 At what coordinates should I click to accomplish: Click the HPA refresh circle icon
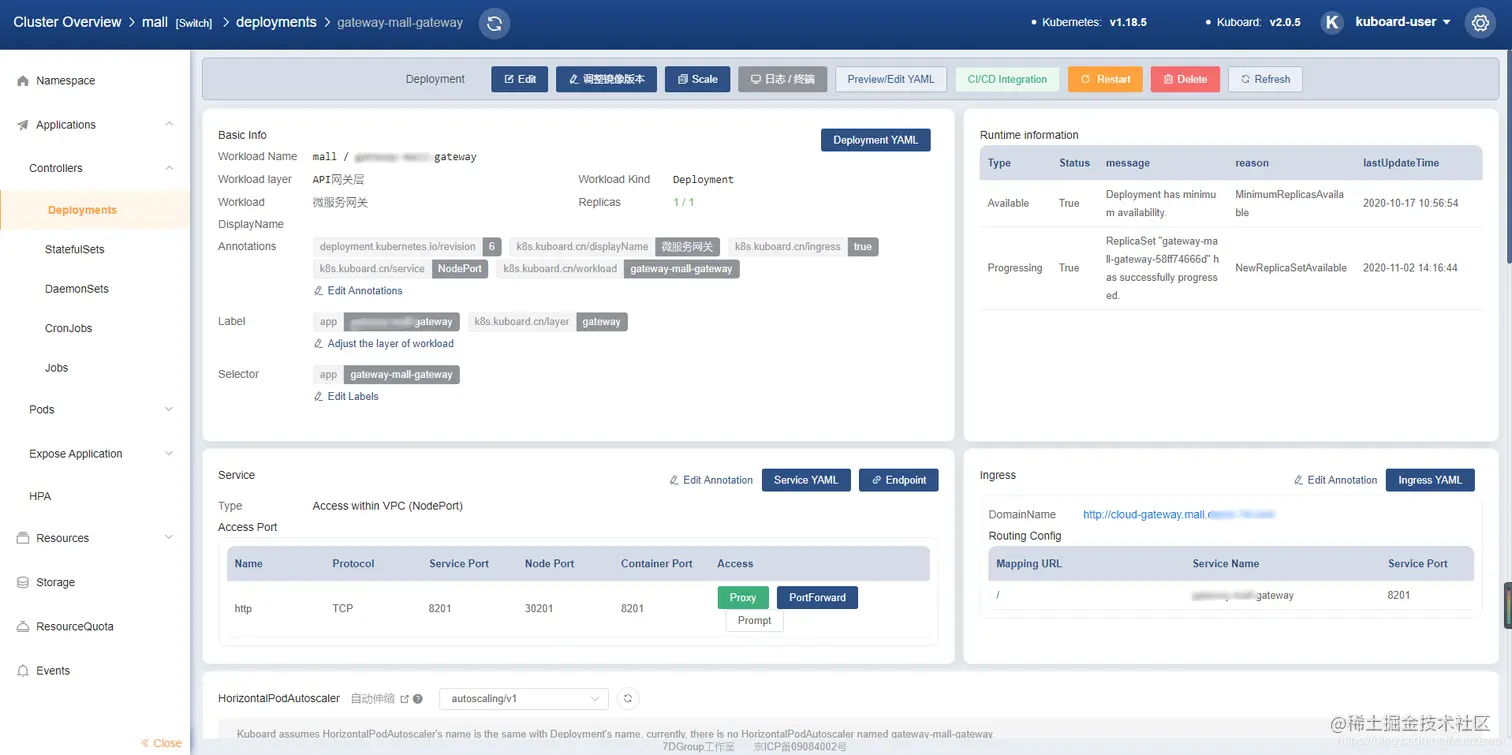point(627,698)
